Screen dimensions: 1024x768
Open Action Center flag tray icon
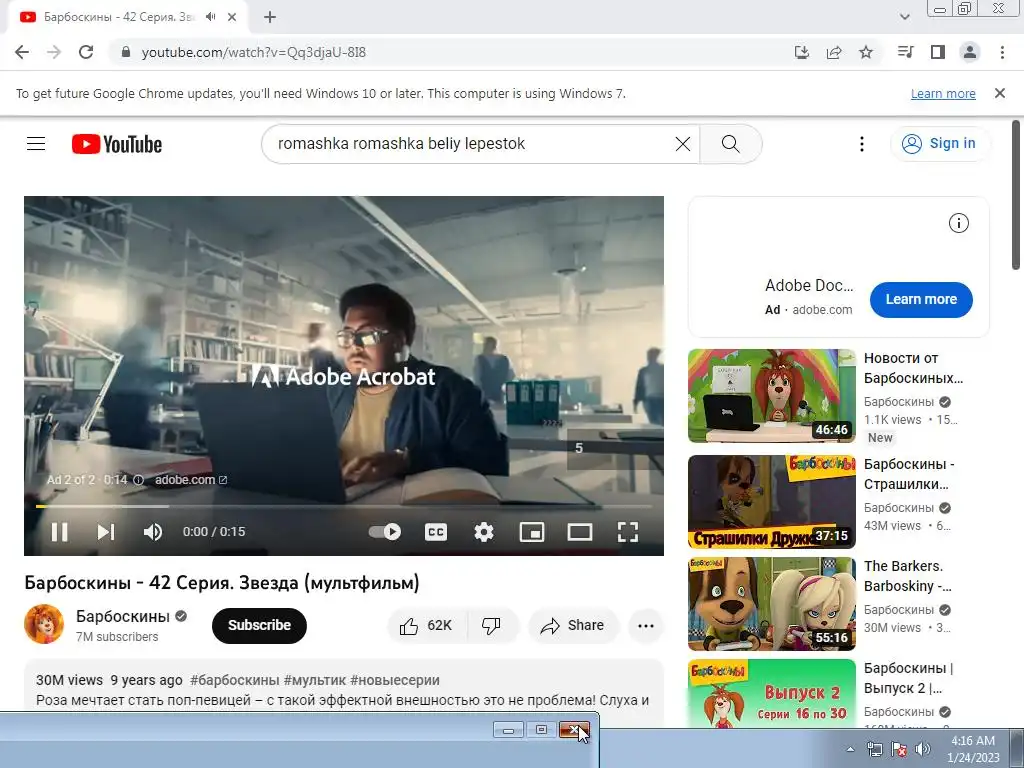click(x=899, y=749)
